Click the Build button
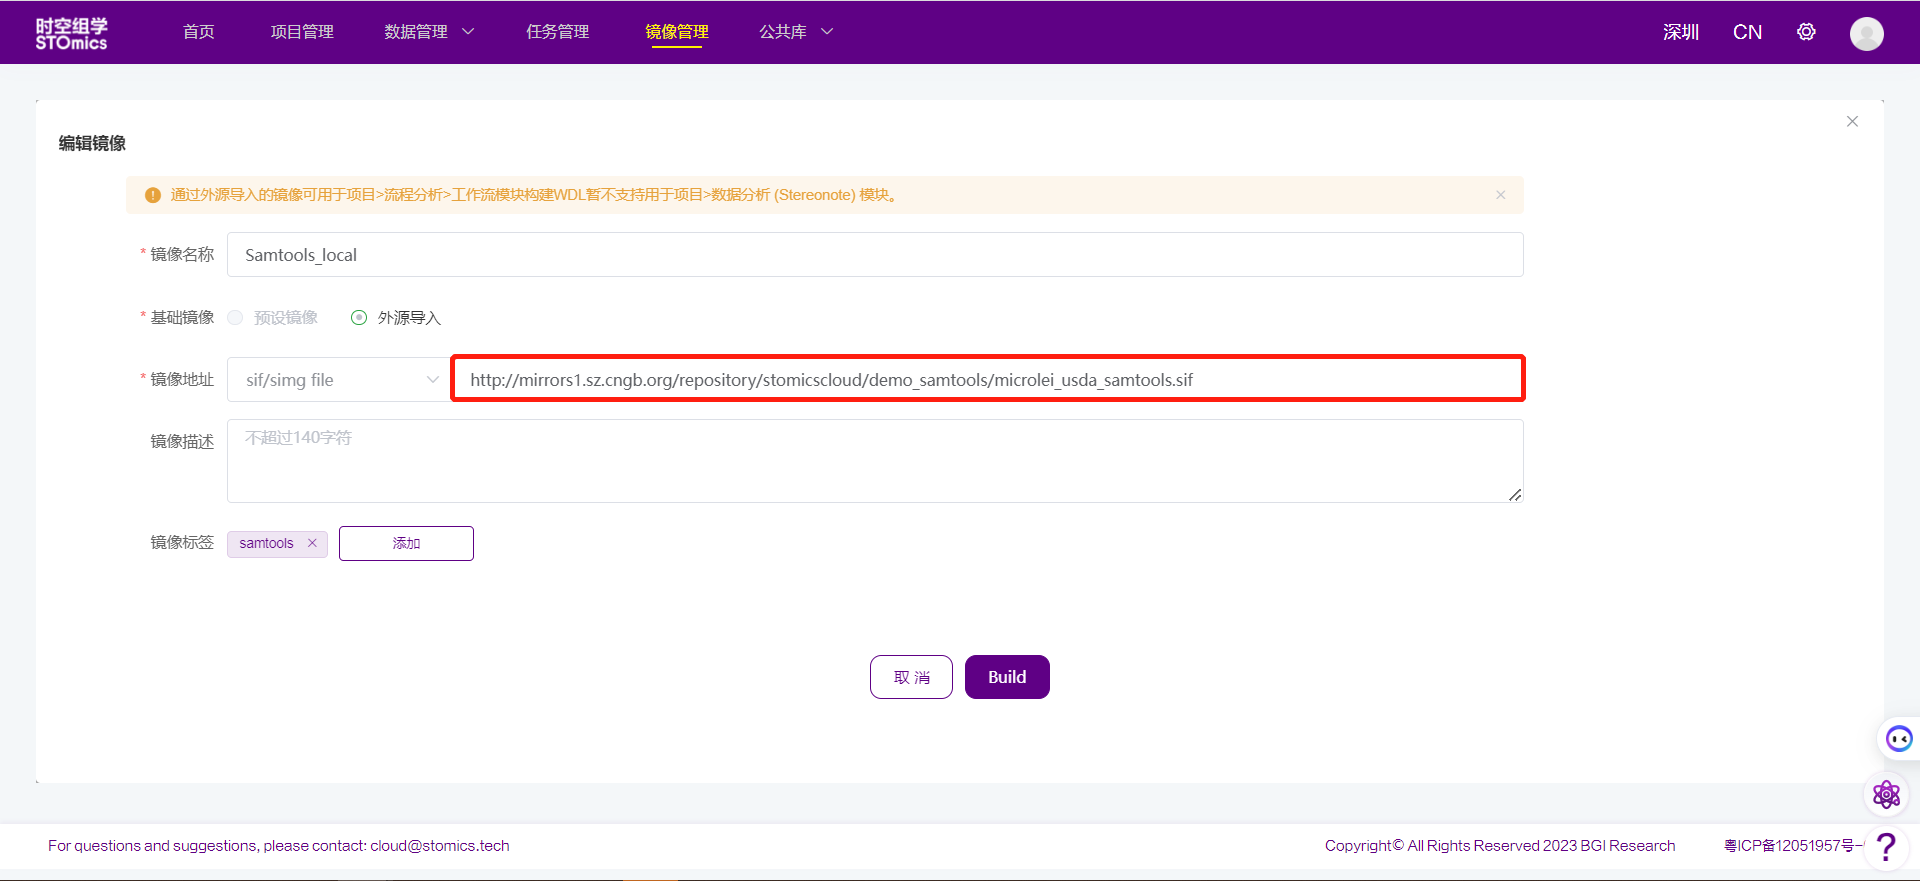1920x881 pixels. point(1007,677)
